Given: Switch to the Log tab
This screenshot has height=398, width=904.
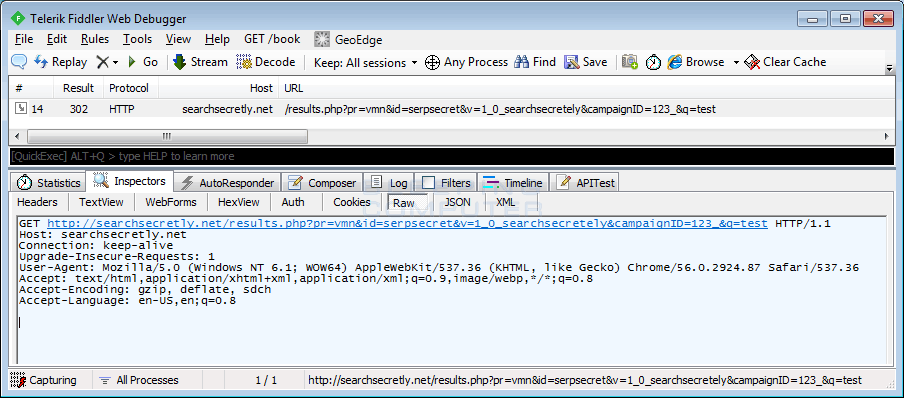Looking at the screenshot, I should tap(389, 183).
